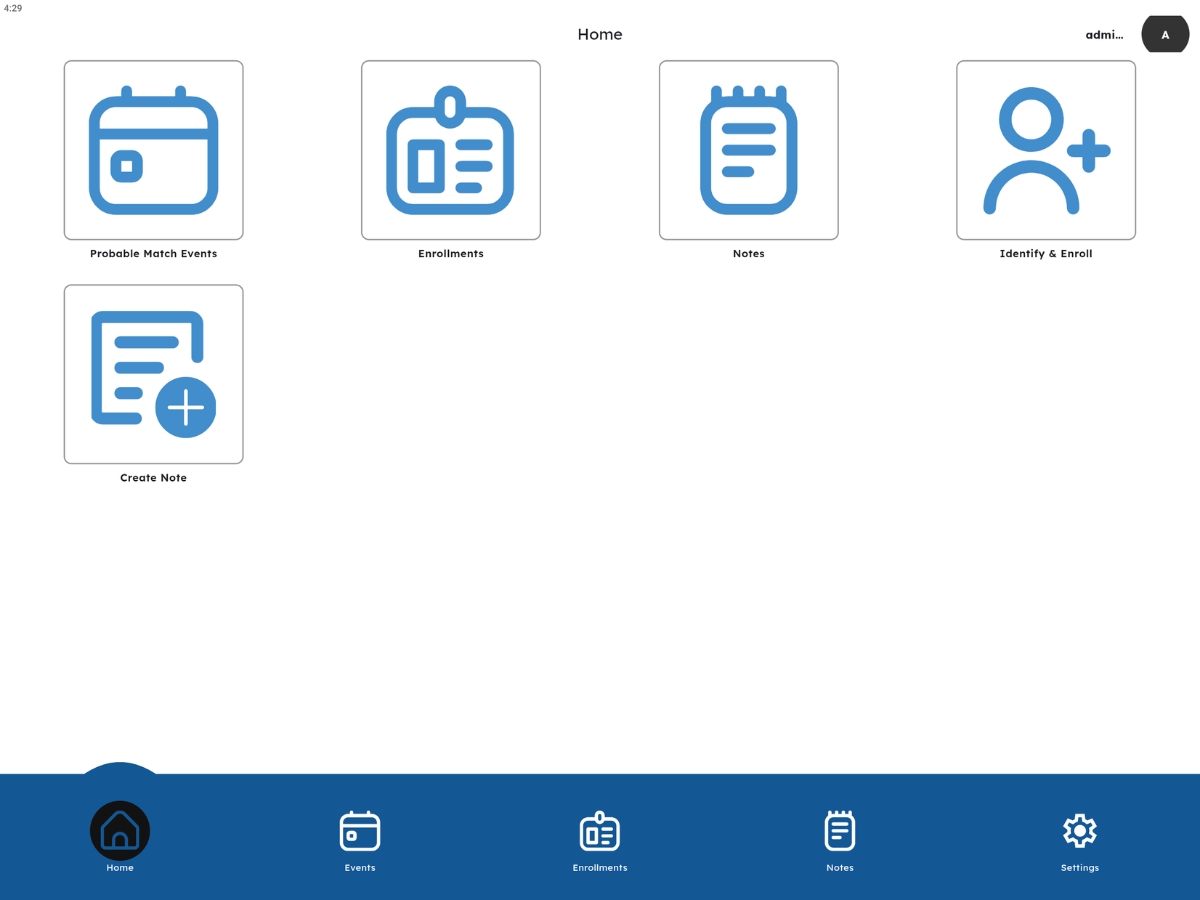The width and height of the screenshot is (1200, 900).
Task: Open the Enrollments ID badge tile
Action: [451, 150]
